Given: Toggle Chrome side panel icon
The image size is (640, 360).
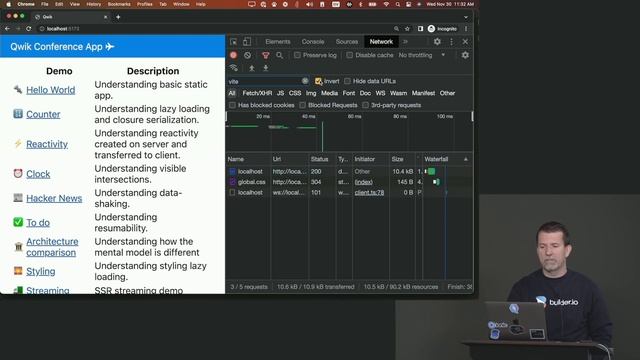Looking at the screenshot, I should (x=420, y=29).
